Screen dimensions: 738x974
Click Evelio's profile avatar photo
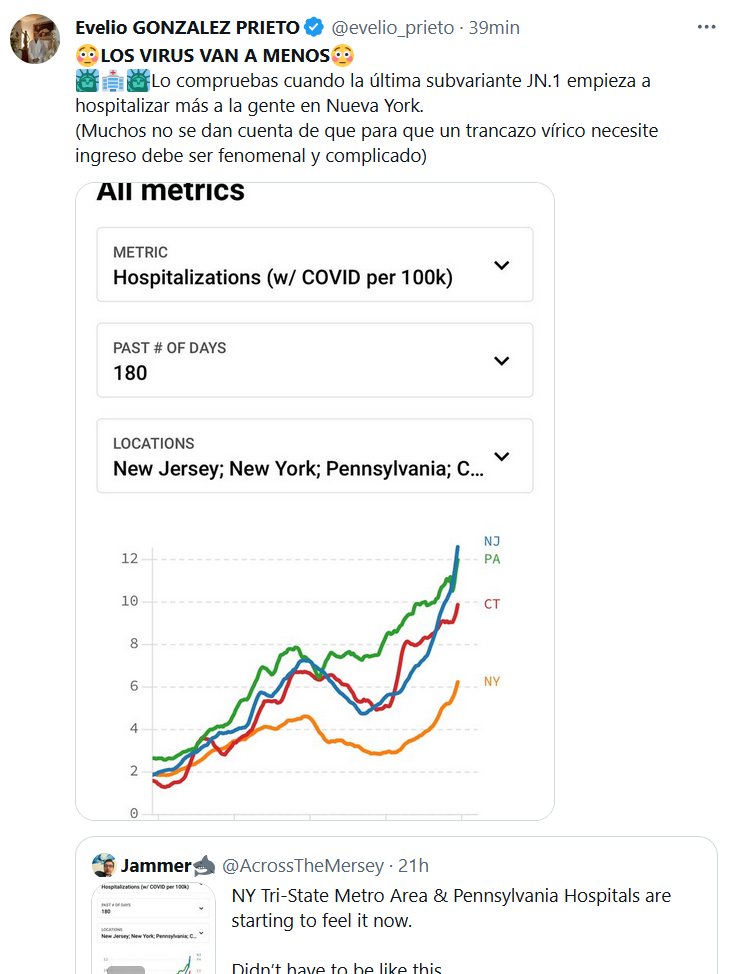click(35, 39)
